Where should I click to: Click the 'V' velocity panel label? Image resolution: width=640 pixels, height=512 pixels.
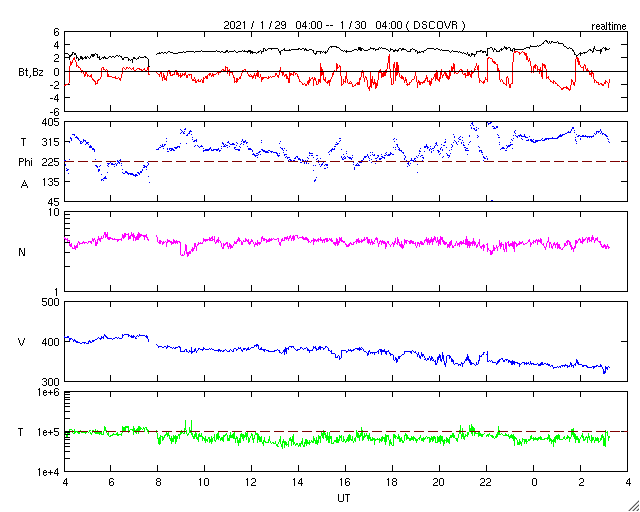point(22,342)
